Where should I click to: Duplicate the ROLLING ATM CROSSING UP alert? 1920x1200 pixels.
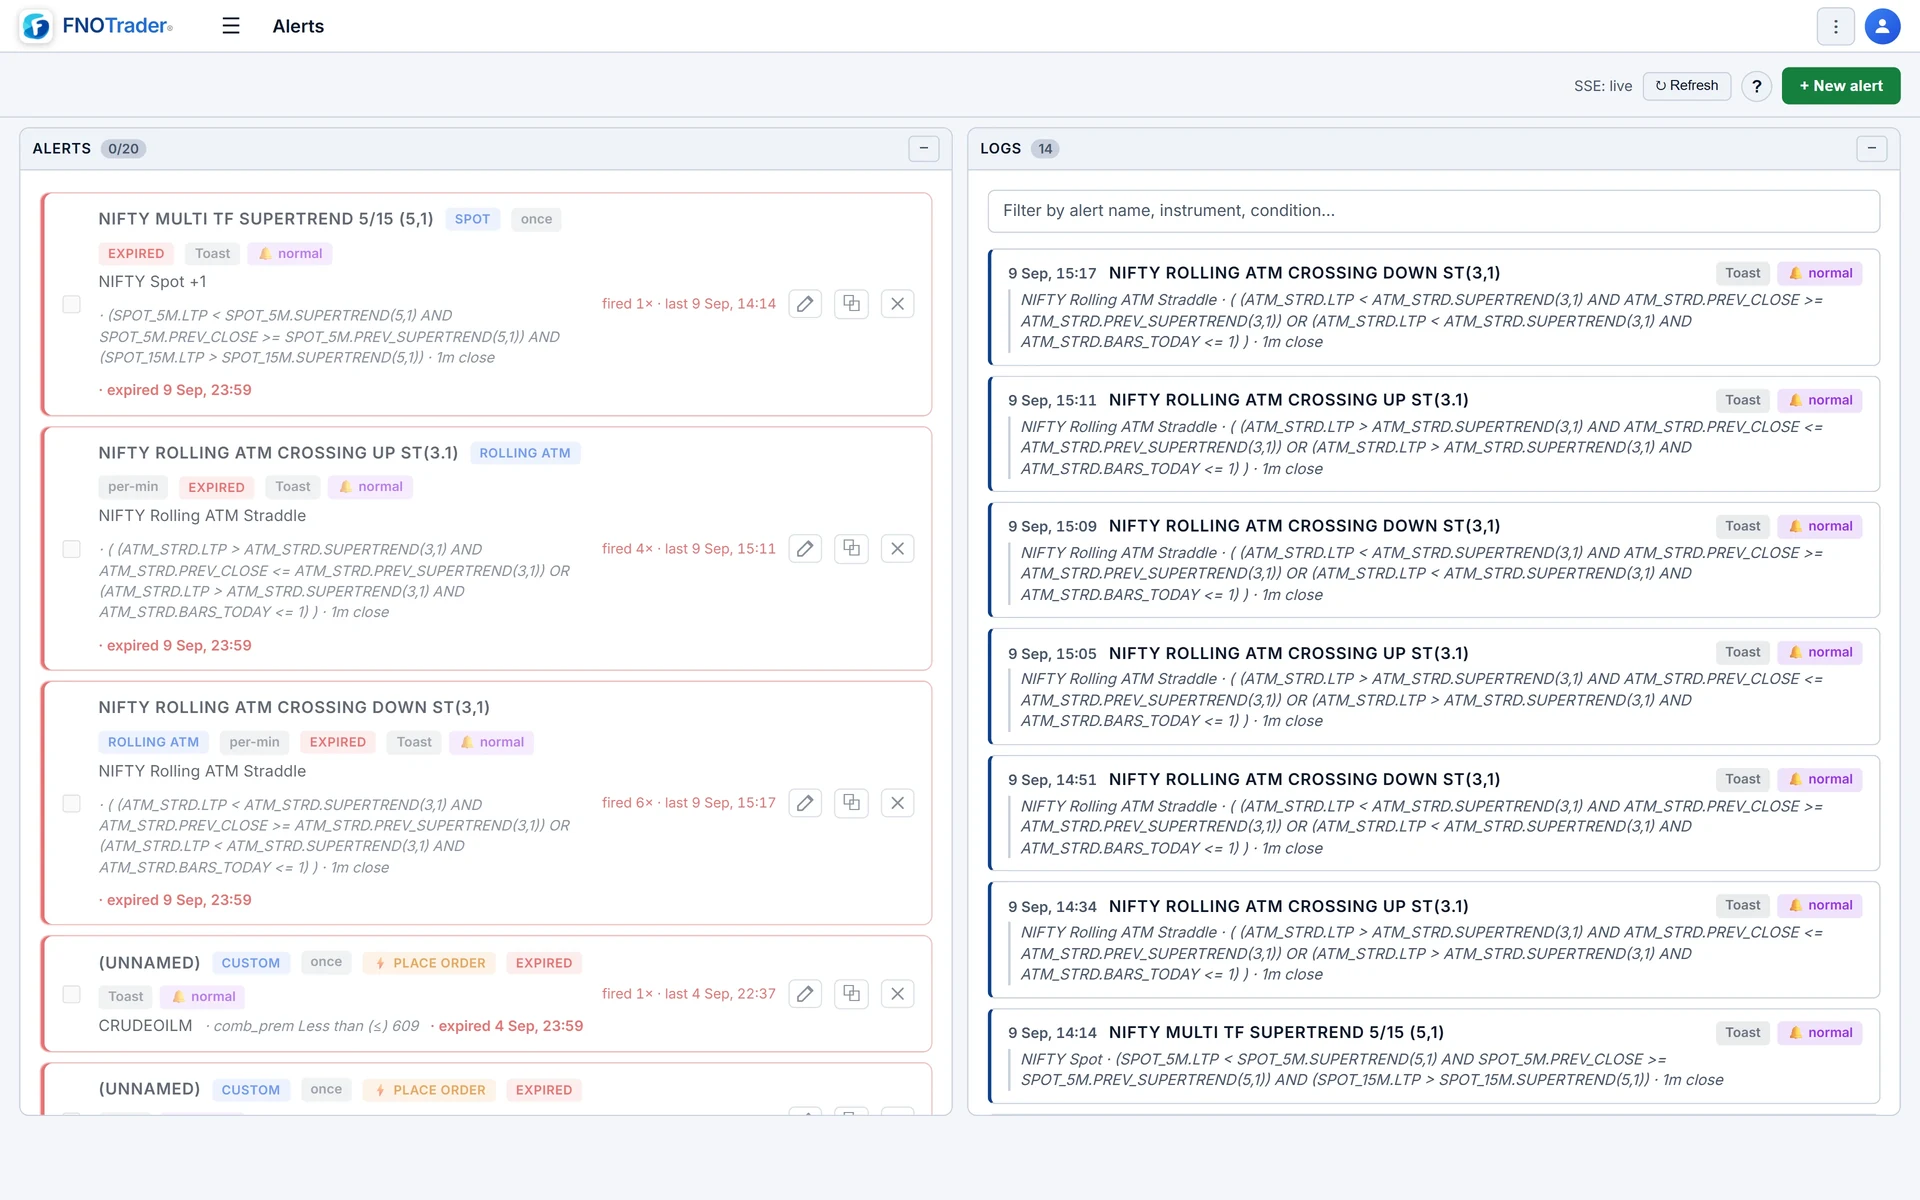[x=851, y=549]
